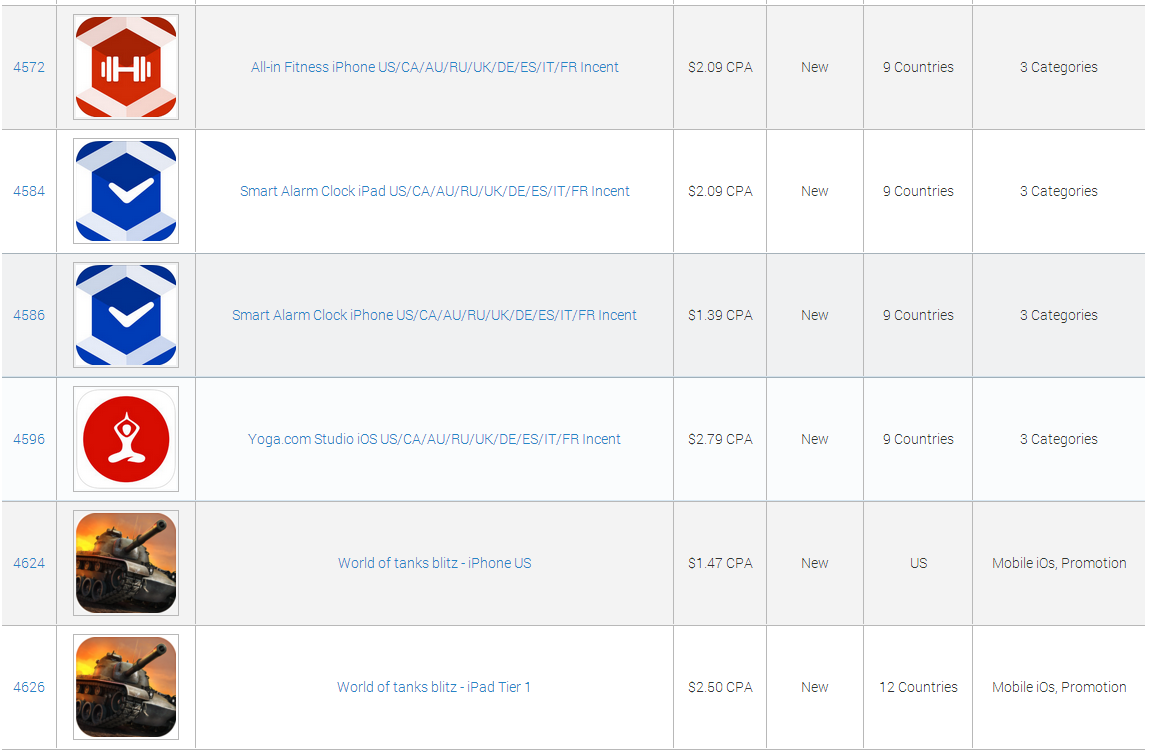Open World of tanks blitz iPad Tier 1 link
Screen dimensions: 1158x750
[434, 687]
